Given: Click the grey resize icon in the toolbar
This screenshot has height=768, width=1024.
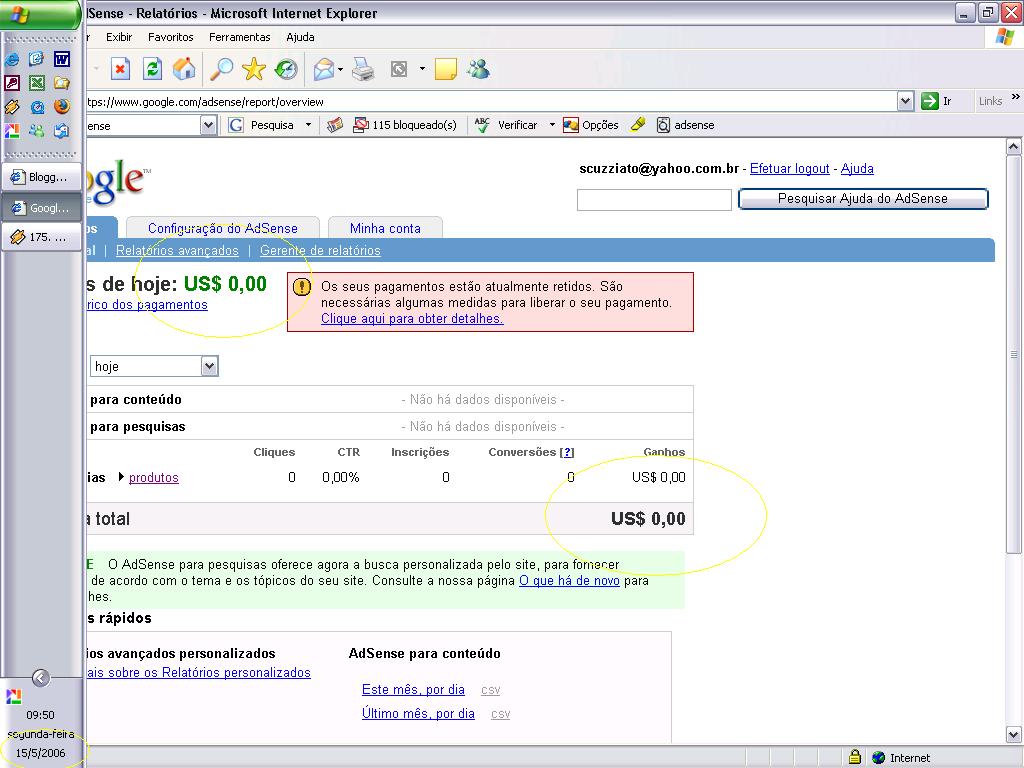Looking at the screenshot, I should tap(399, 69).
